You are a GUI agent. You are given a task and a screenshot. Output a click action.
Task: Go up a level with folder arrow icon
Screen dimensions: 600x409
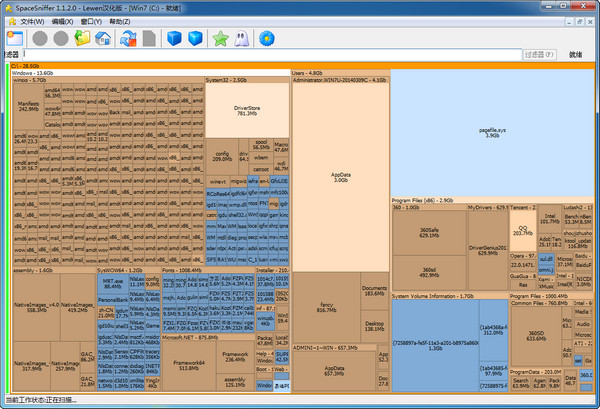82,38
